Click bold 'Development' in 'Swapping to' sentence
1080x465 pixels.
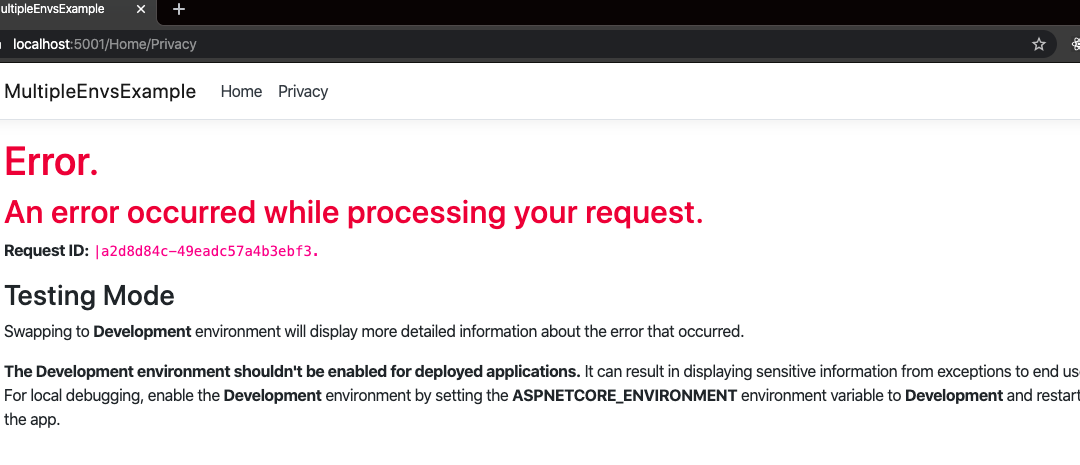click(x=142, y=331)
